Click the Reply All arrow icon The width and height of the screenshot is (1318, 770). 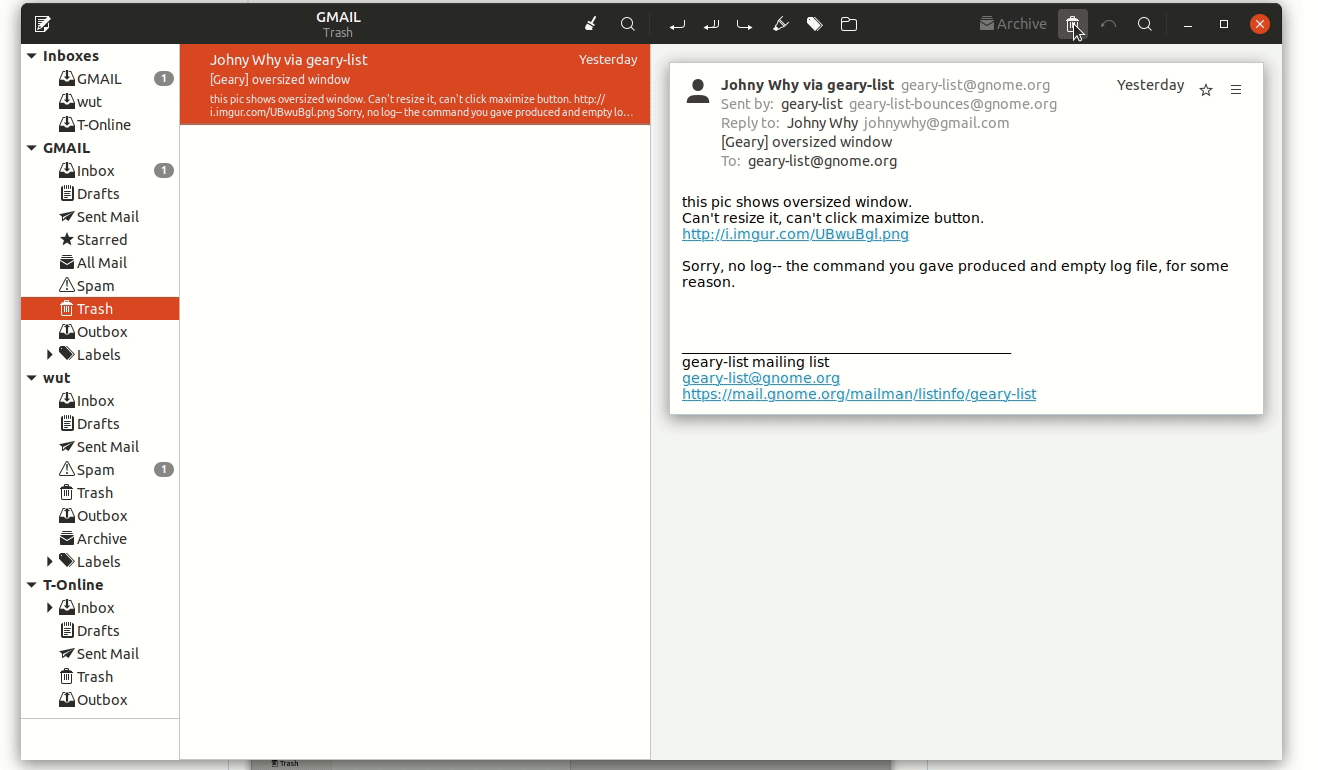711,25
